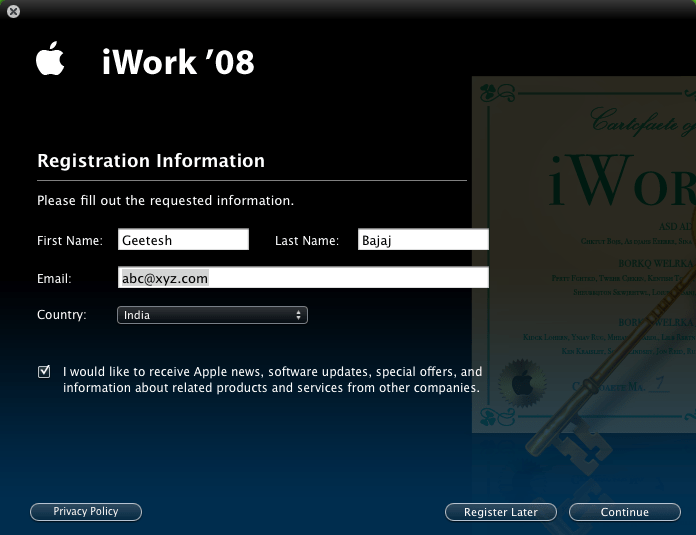Viewport: 696px width, 535px height.
Task: Choose Register Later
Action: [501, 512]
